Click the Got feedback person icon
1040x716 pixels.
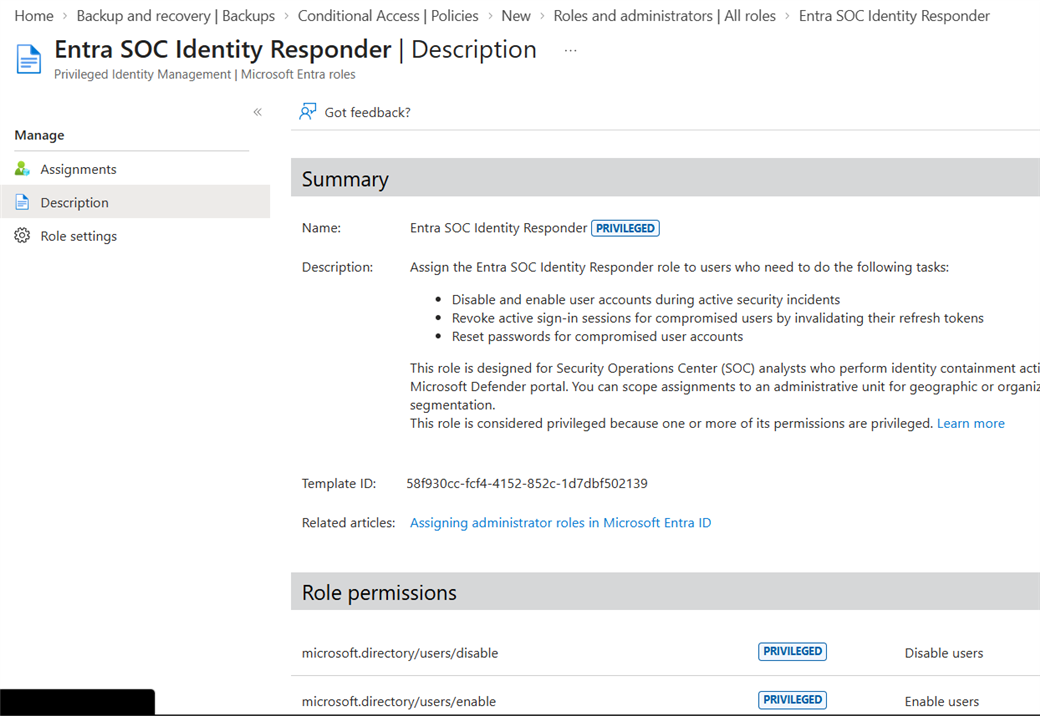pyautogui.click(x=307, y=111)
